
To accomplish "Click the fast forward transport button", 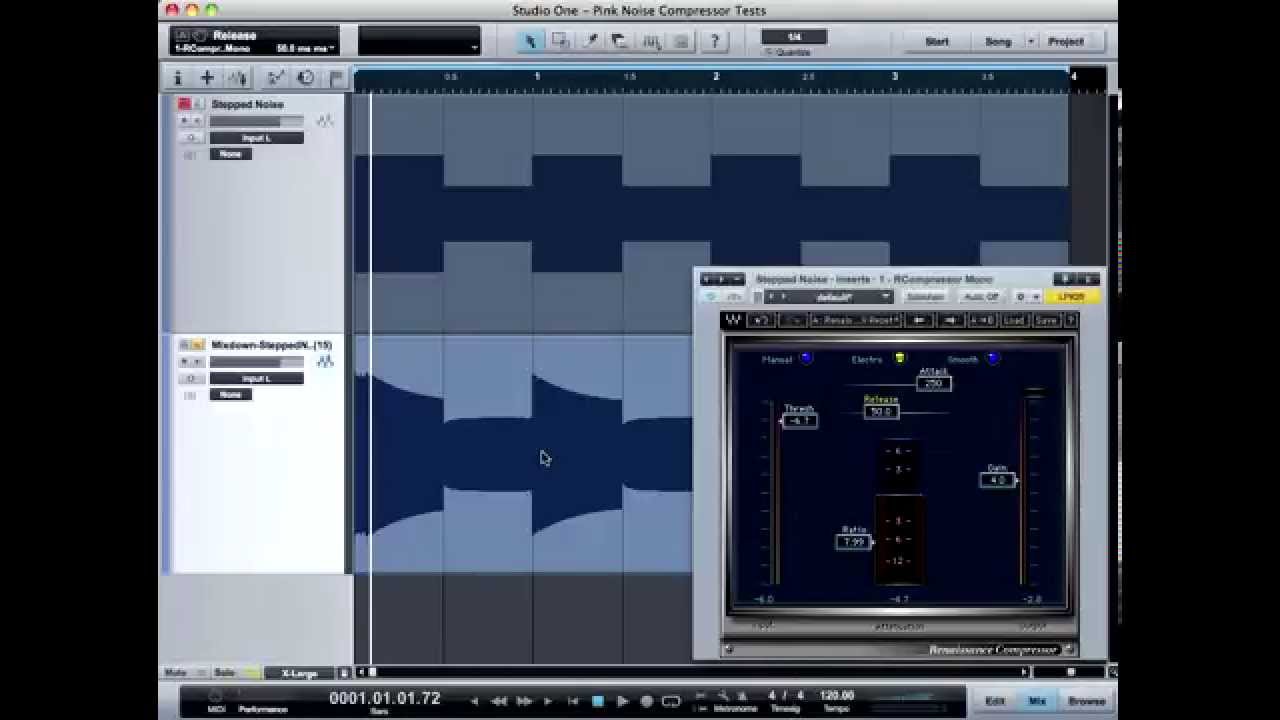I will pos(524,701).
